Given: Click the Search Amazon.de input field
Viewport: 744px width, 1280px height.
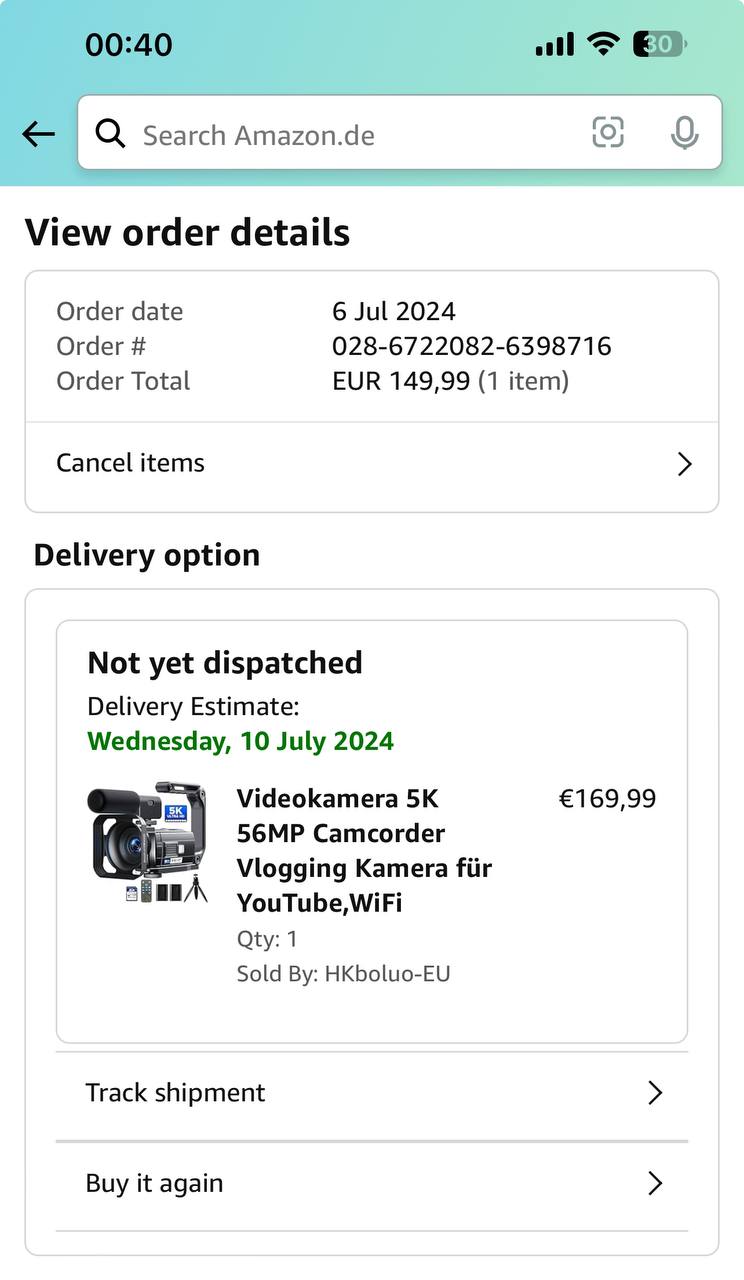Looking at the screenshot, I should click(350, 135).
